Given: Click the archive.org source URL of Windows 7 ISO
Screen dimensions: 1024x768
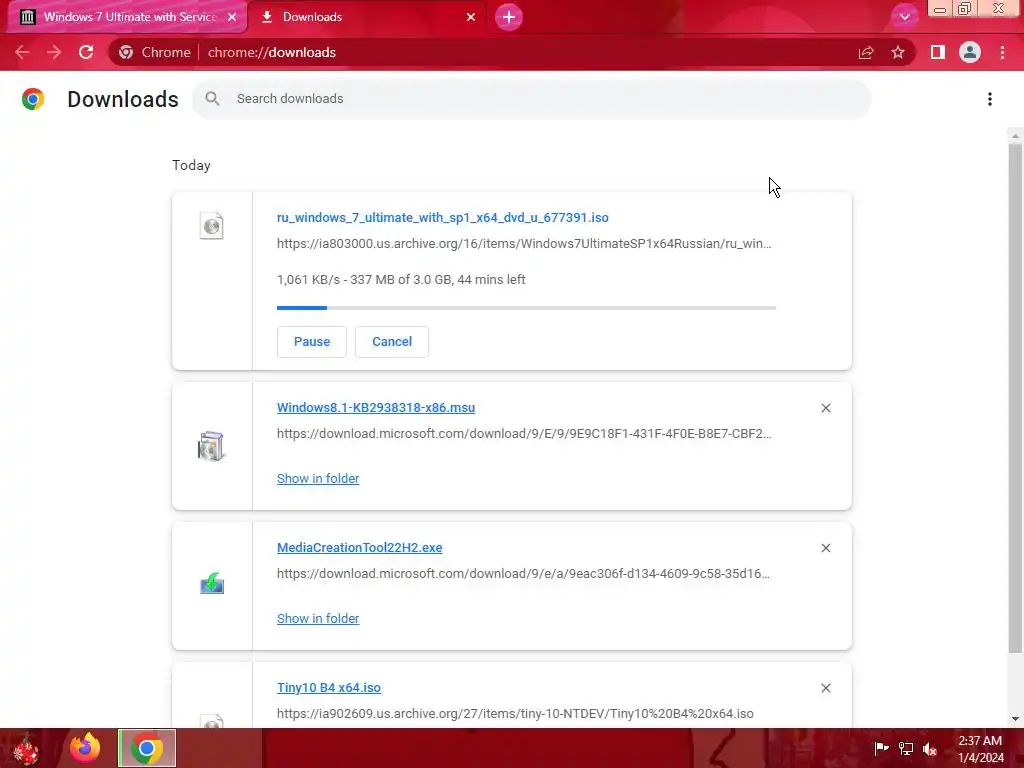Looking at the screenshot, I should tap(524, 244).
